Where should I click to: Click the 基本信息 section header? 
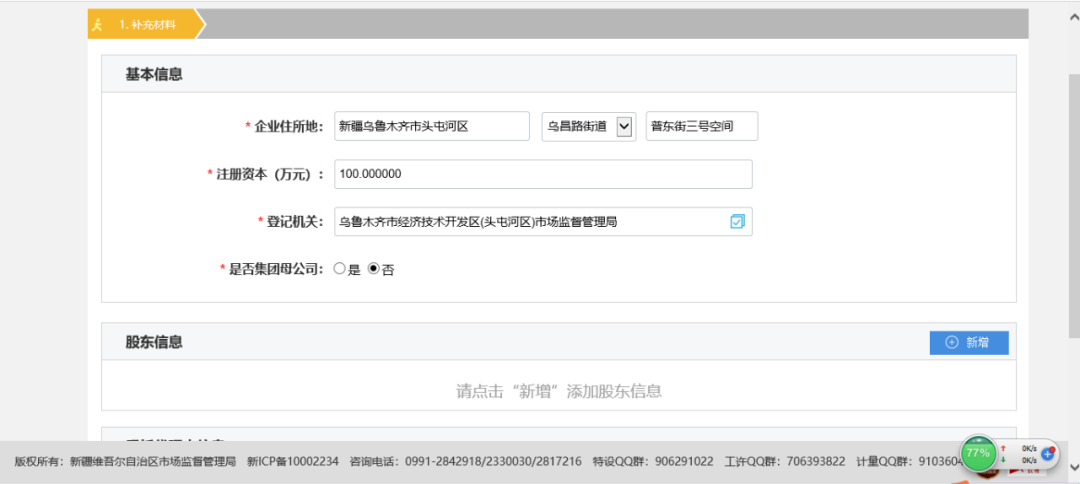click(x=154, y=74)
